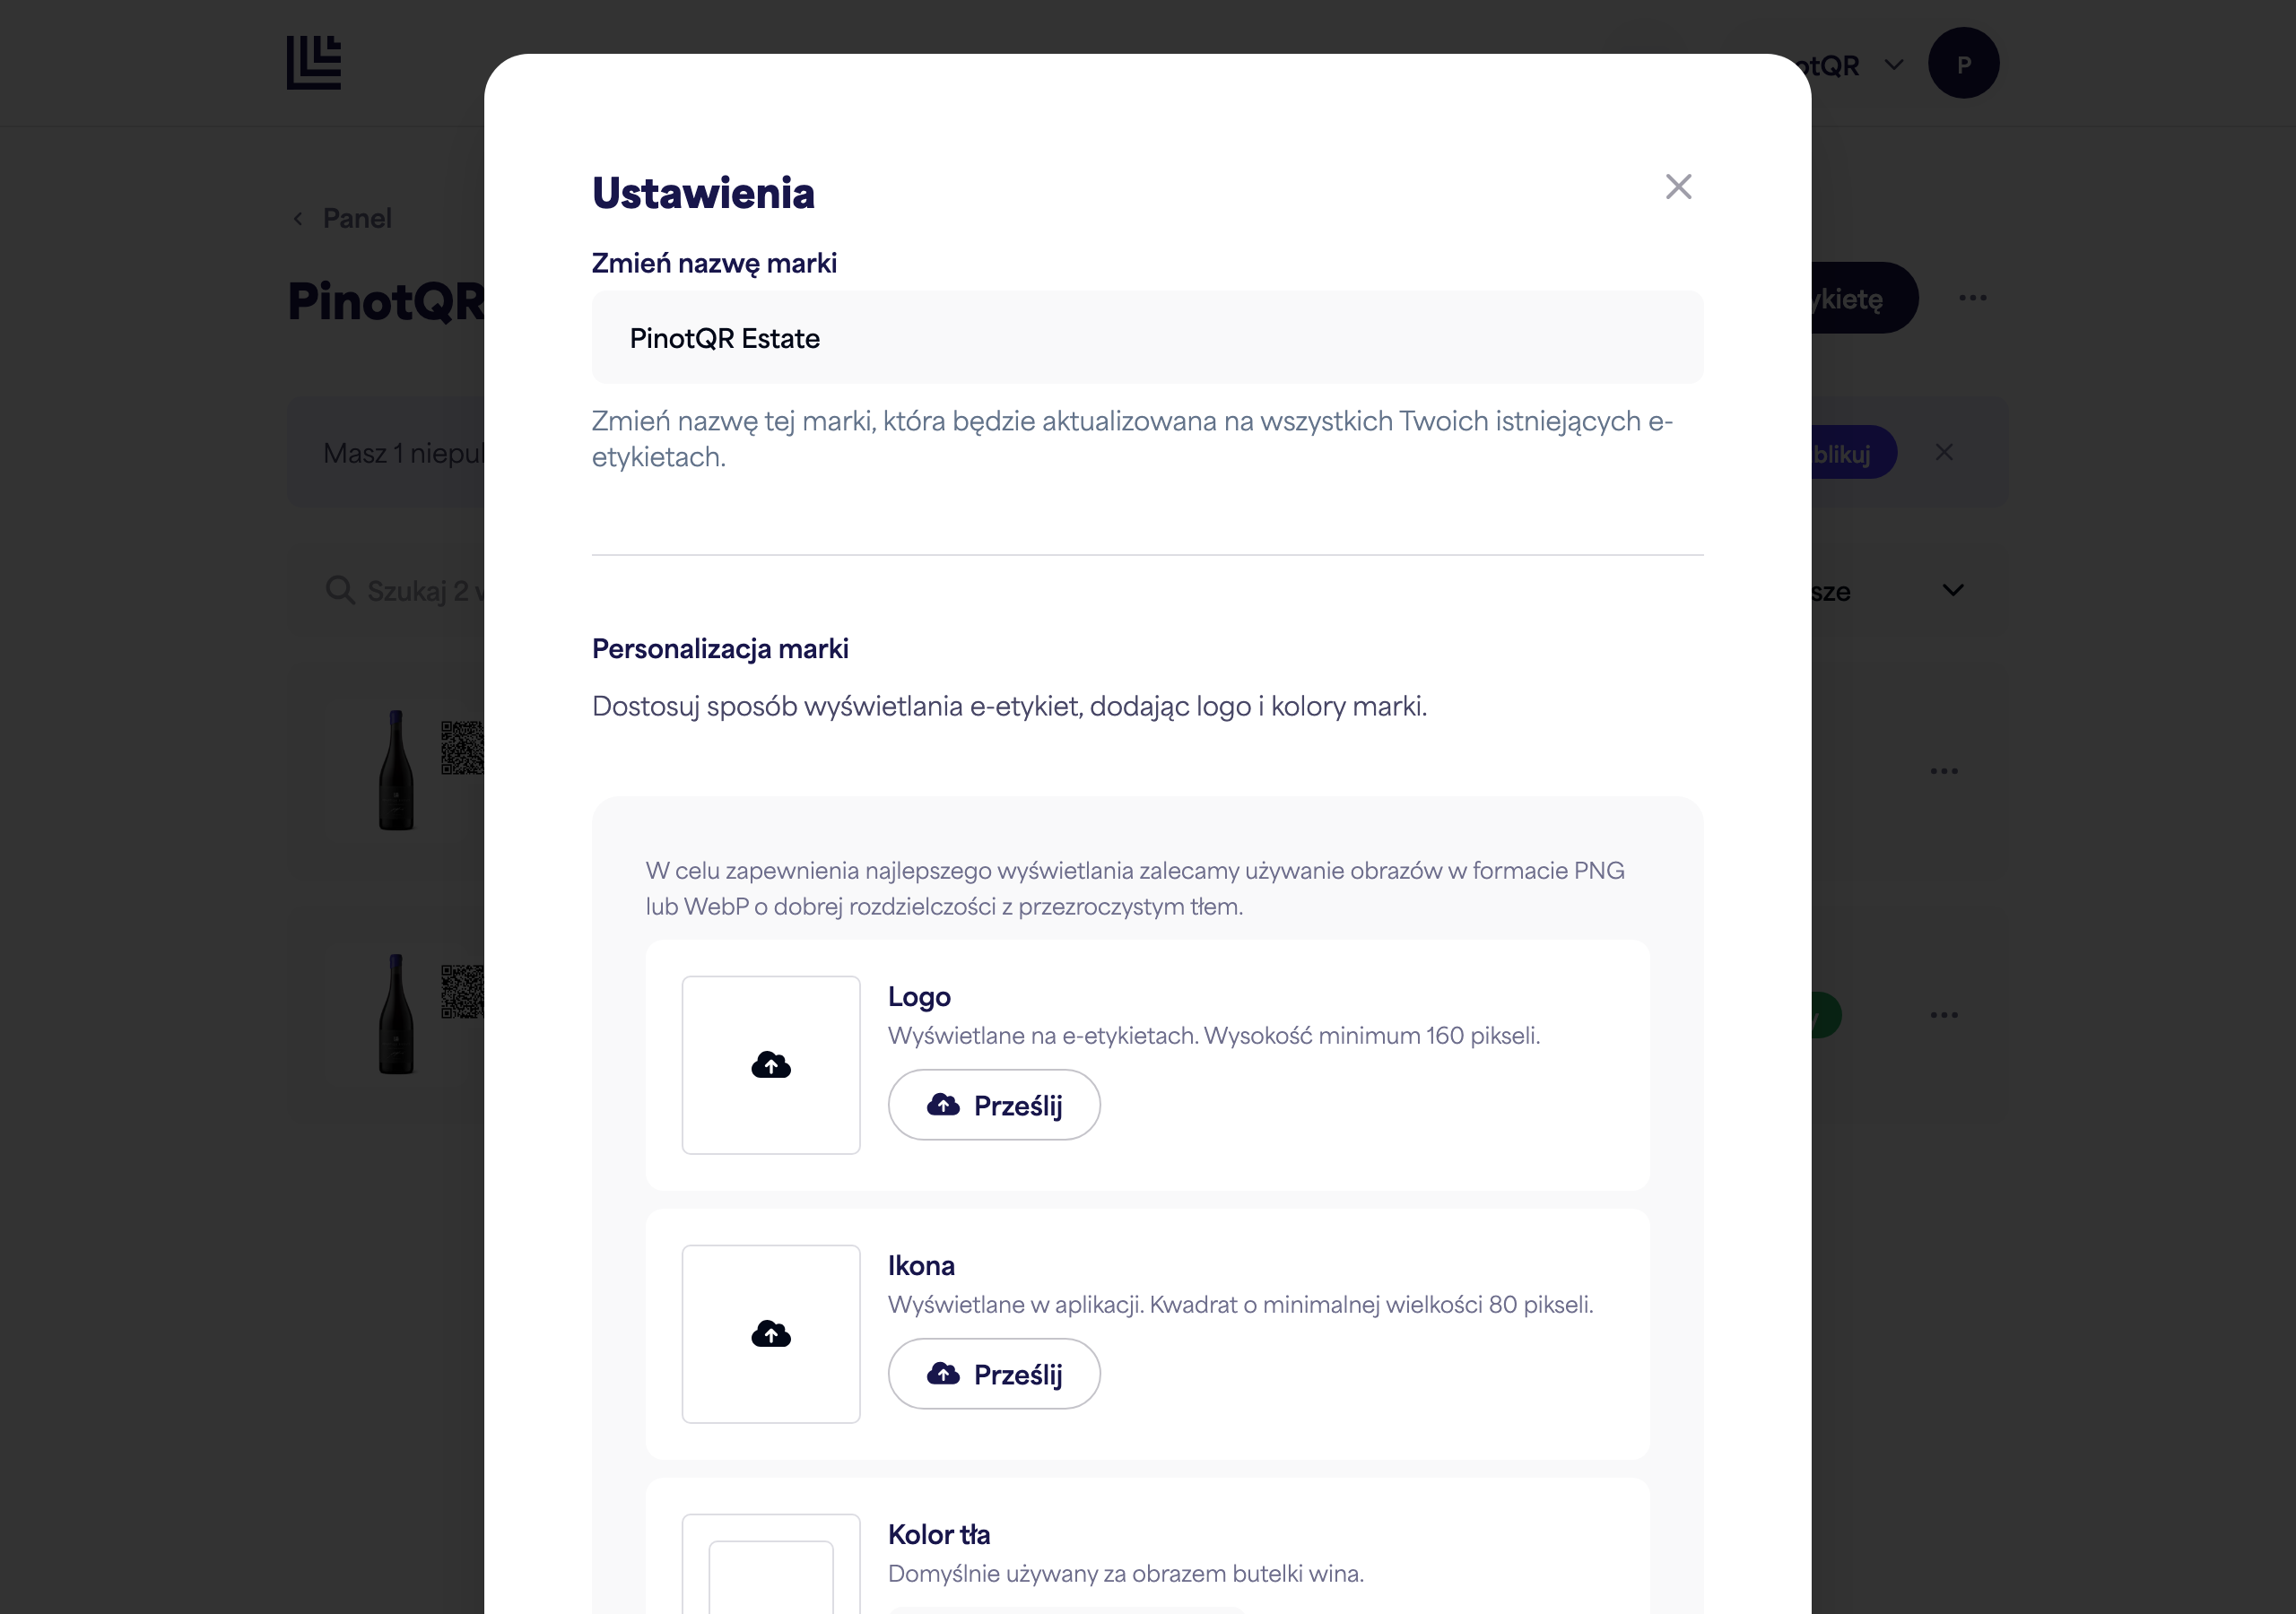Open the user avatar P menu
The image size is (2296, 1614).
(1963, 63)
